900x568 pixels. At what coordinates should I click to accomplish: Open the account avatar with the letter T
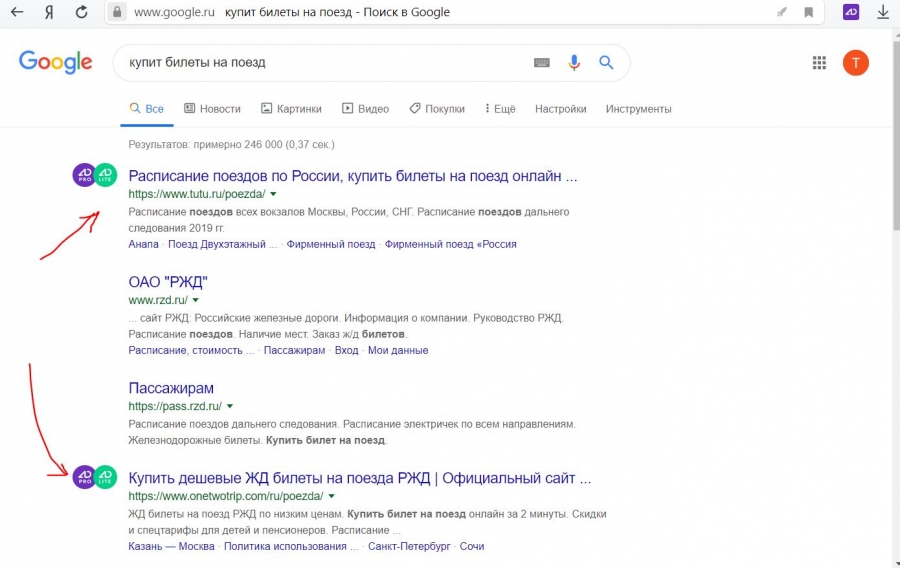[x=855, y=63]
